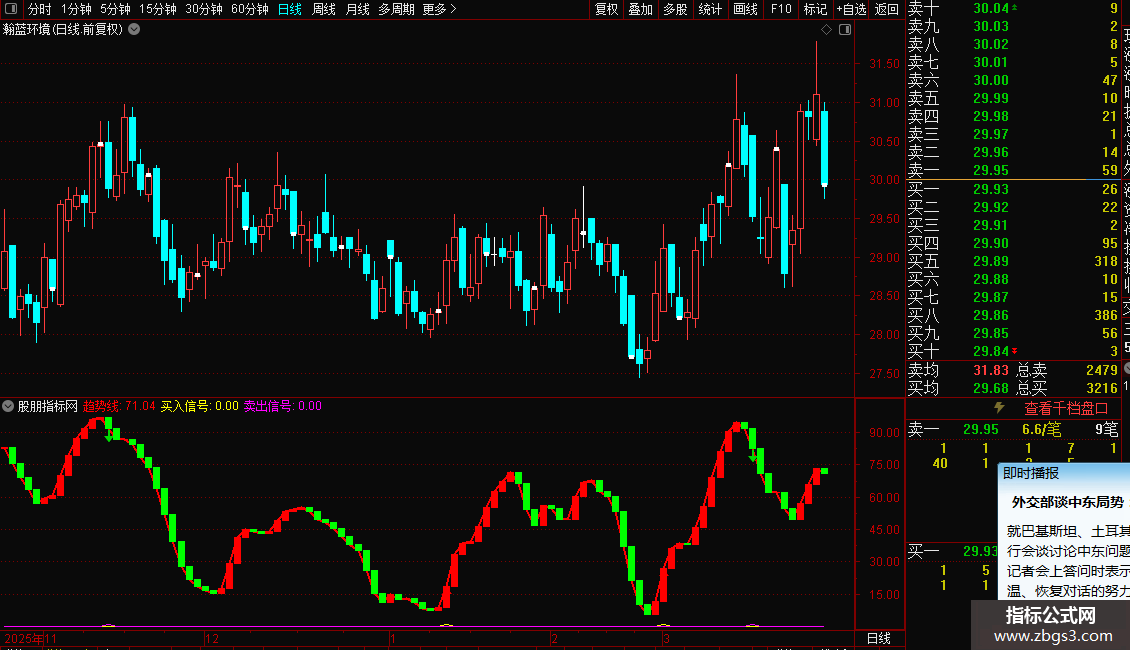The height and width of the screenshot is (650, 1130).
Task: Open the 多周期 multi-period view
Action: click(396, 9)
